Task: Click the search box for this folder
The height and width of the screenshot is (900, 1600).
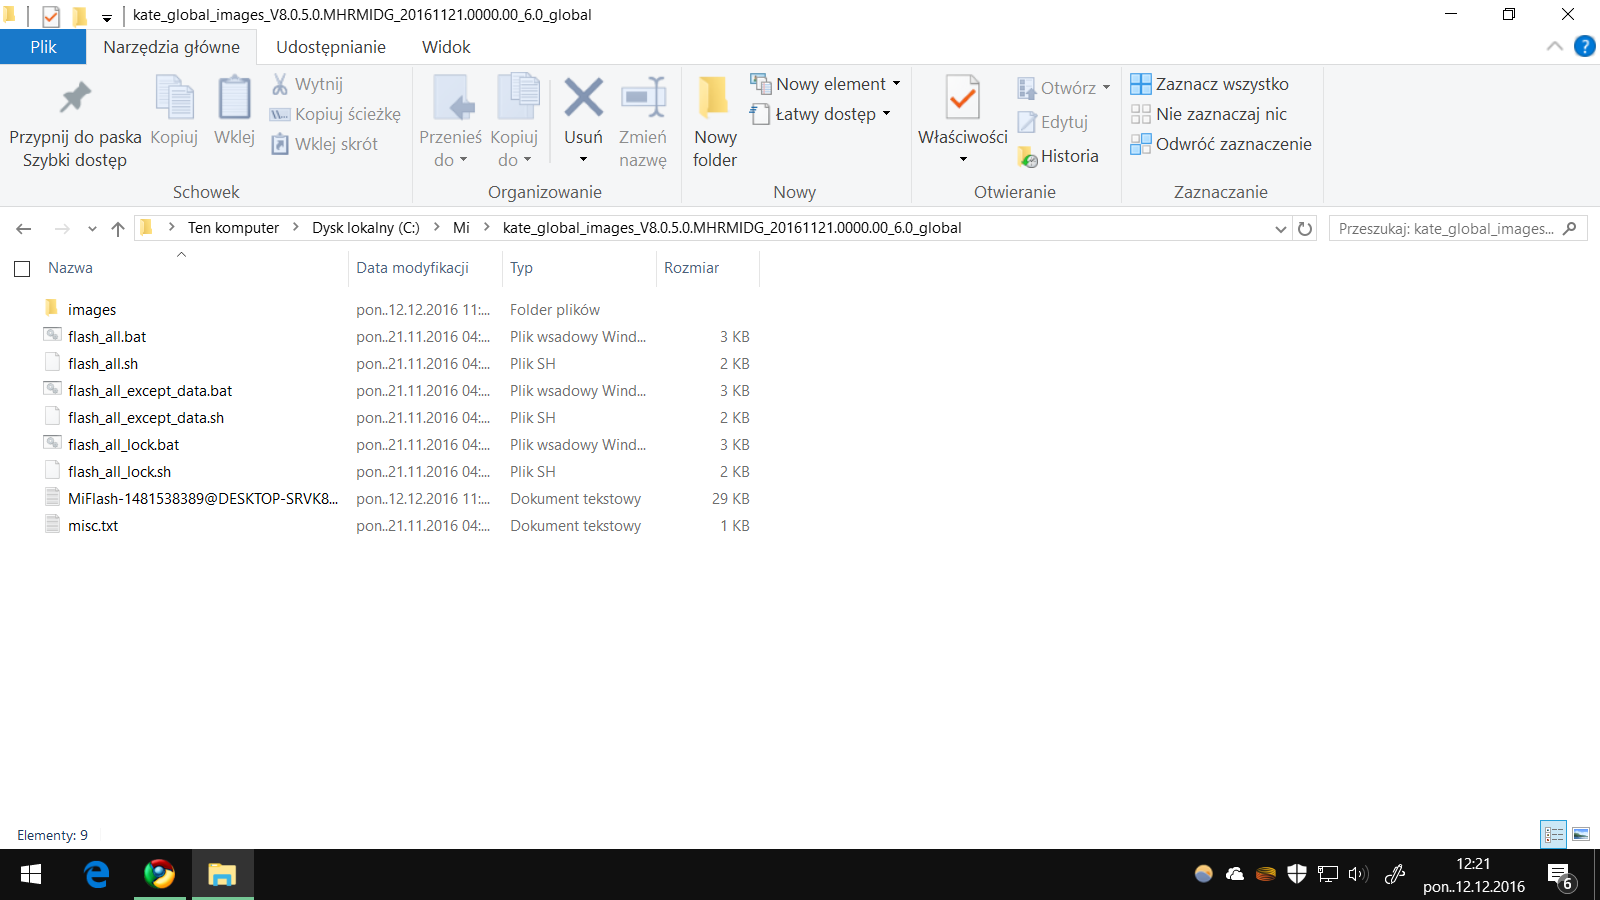Action: (x=1445, y=229)
